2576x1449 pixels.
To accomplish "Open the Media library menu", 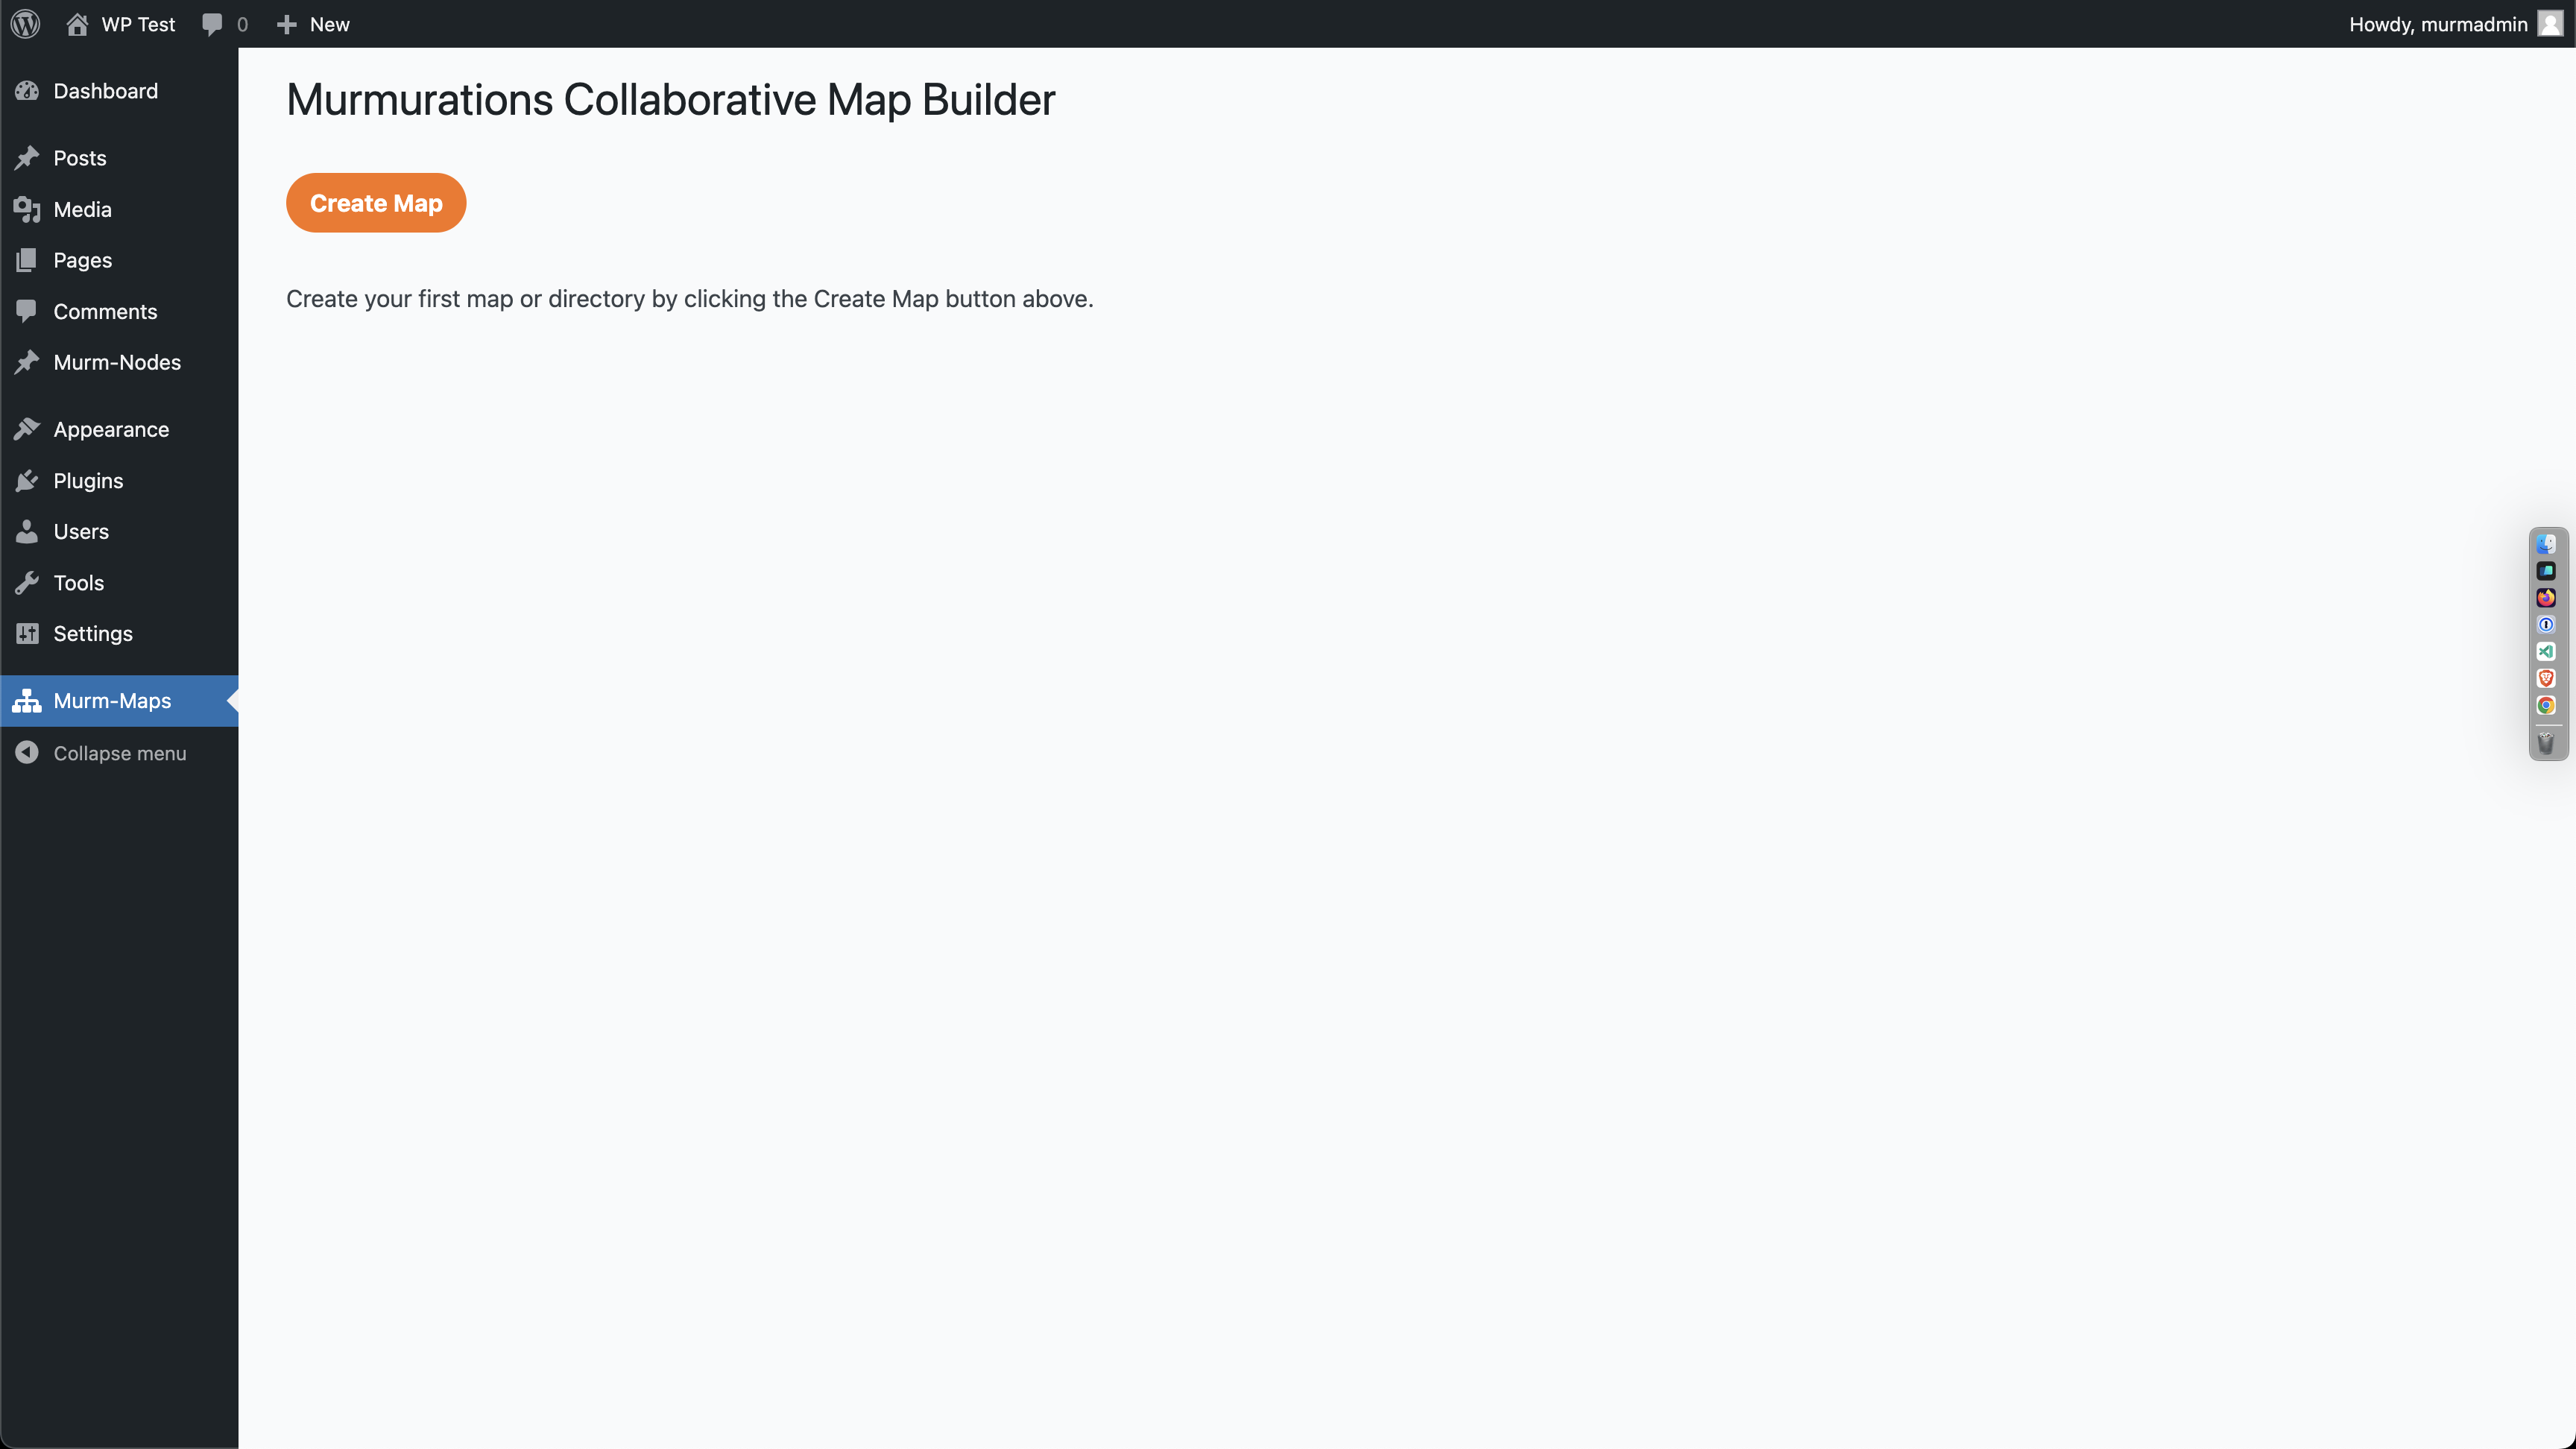I will click(82, 210).
